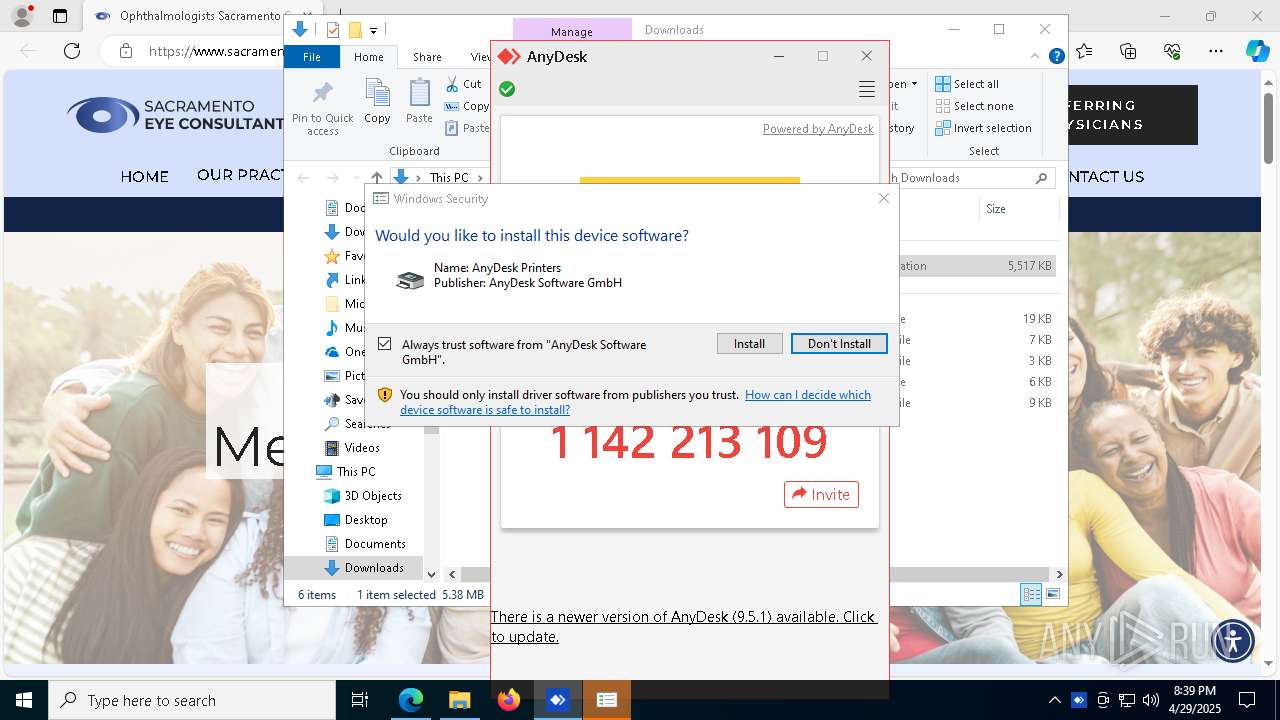Select Videos in the navigation tree
Image resolution: width=1280 pixels, height=720 pixels.
[x=362, y=448]
